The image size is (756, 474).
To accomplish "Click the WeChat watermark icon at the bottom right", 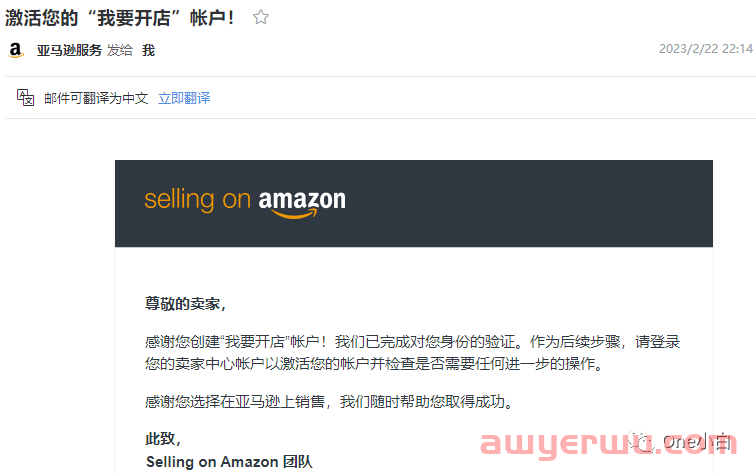I will coord(643,441).
